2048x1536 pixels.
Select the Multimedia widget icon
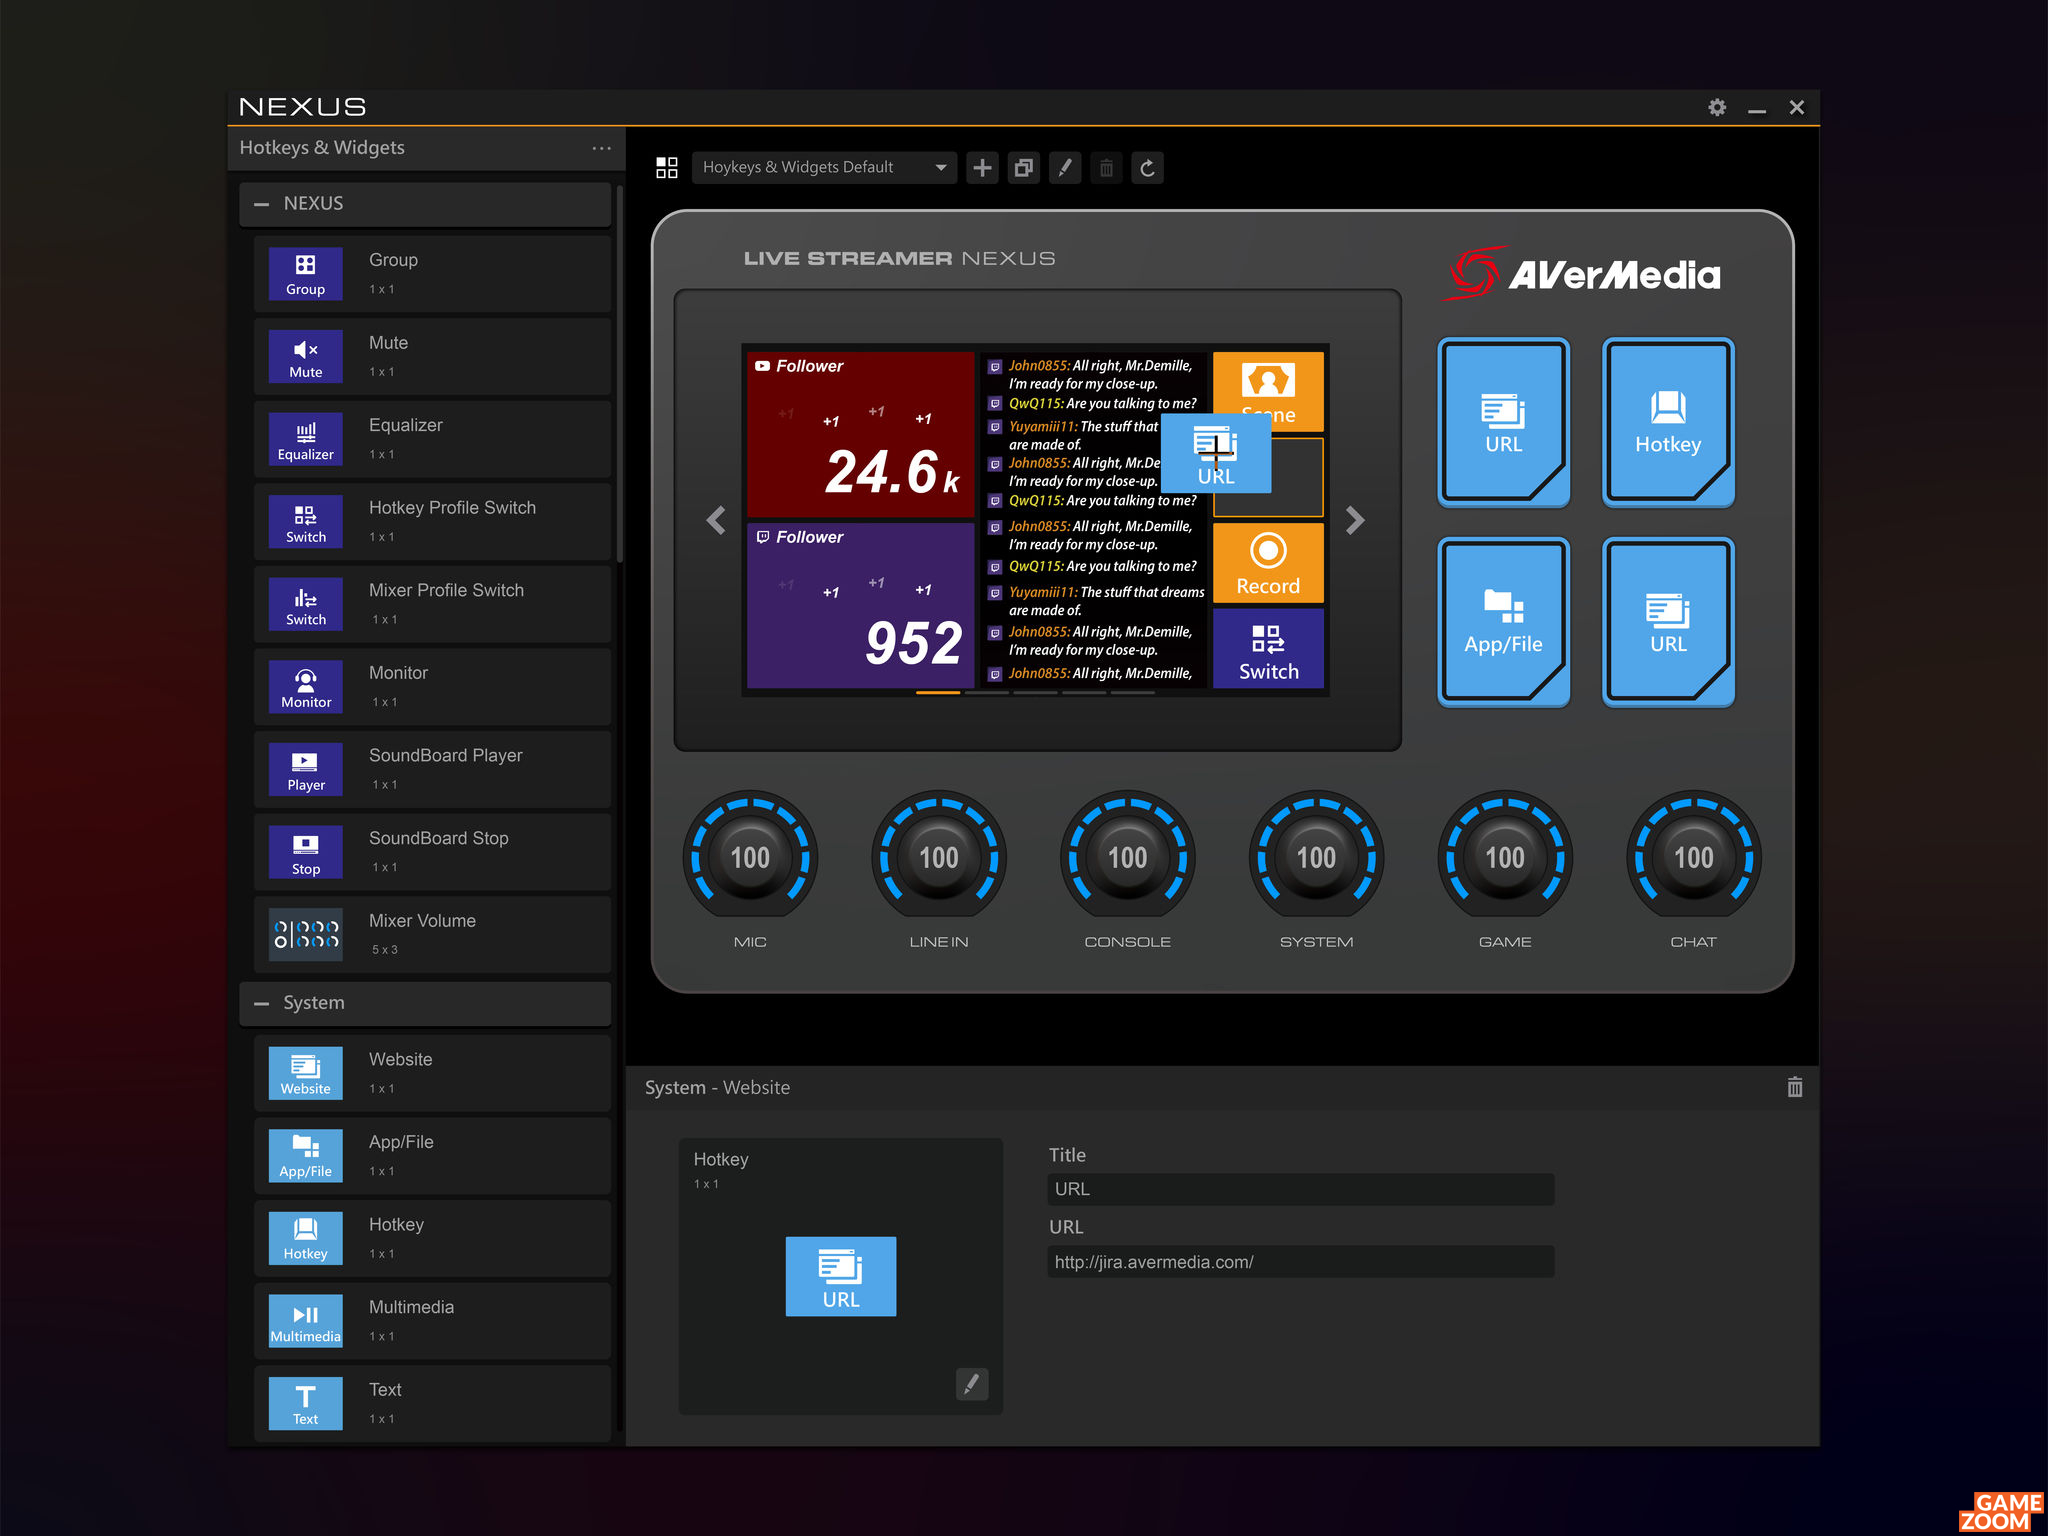(305, 1321)
